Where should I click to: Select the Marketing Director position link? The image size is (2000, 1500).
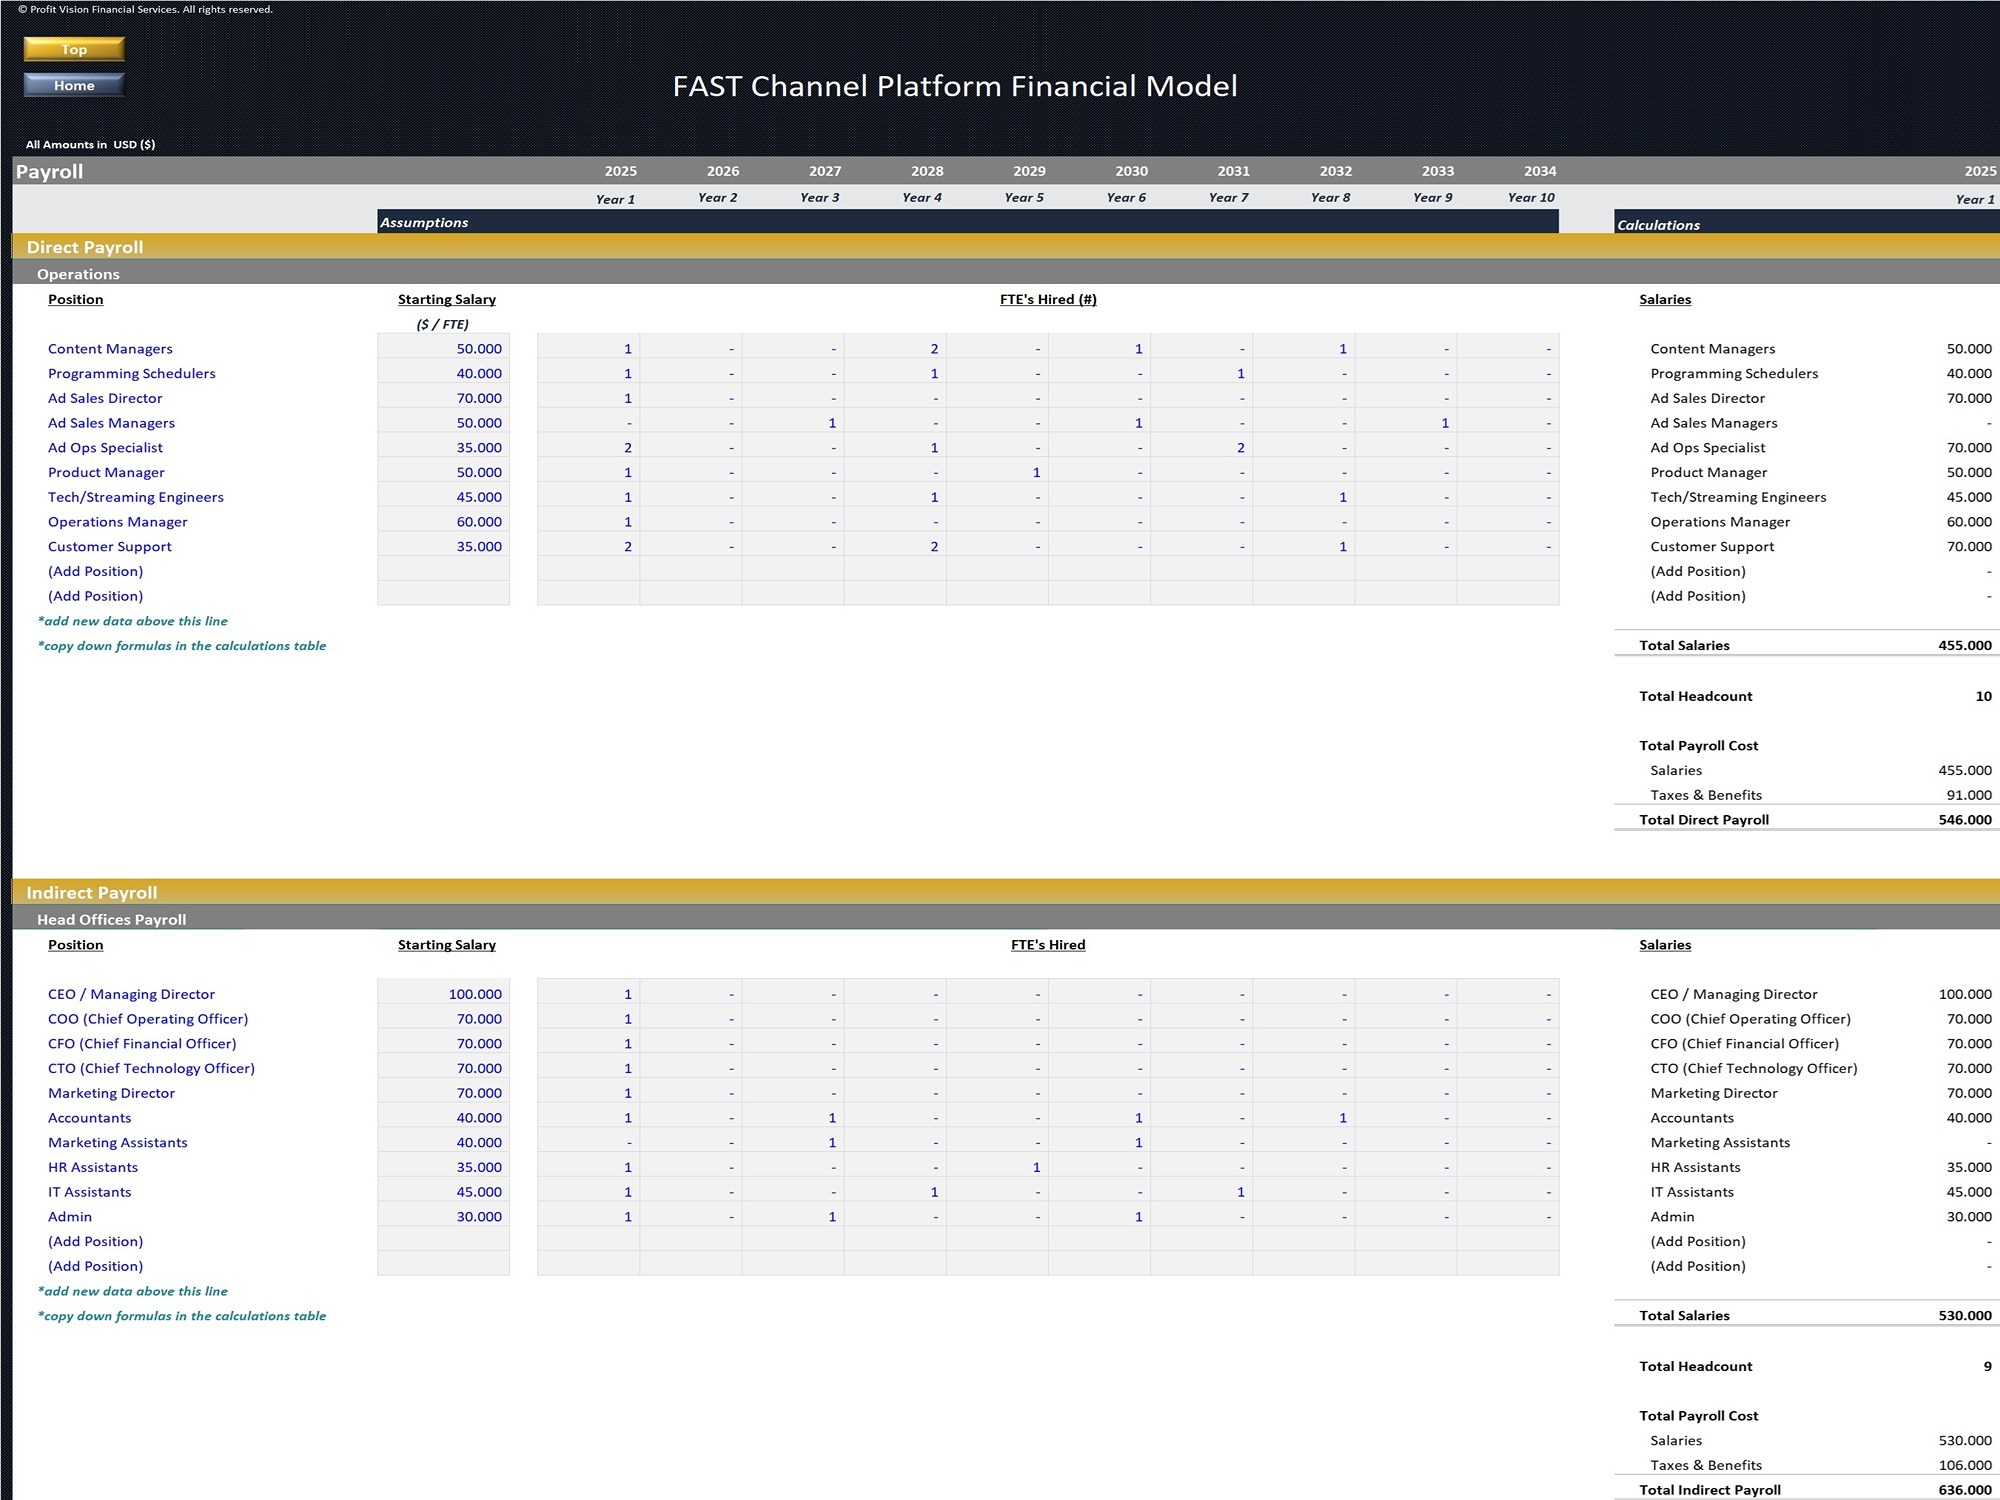click(x=110, y=1092)
